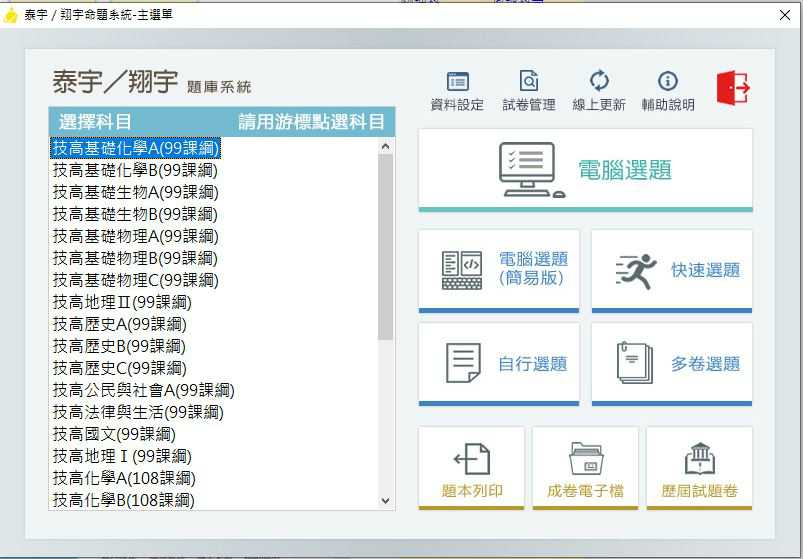Open 自行選題 manual selection tile
Screen dimensions: 803x559
pos(499,364)
